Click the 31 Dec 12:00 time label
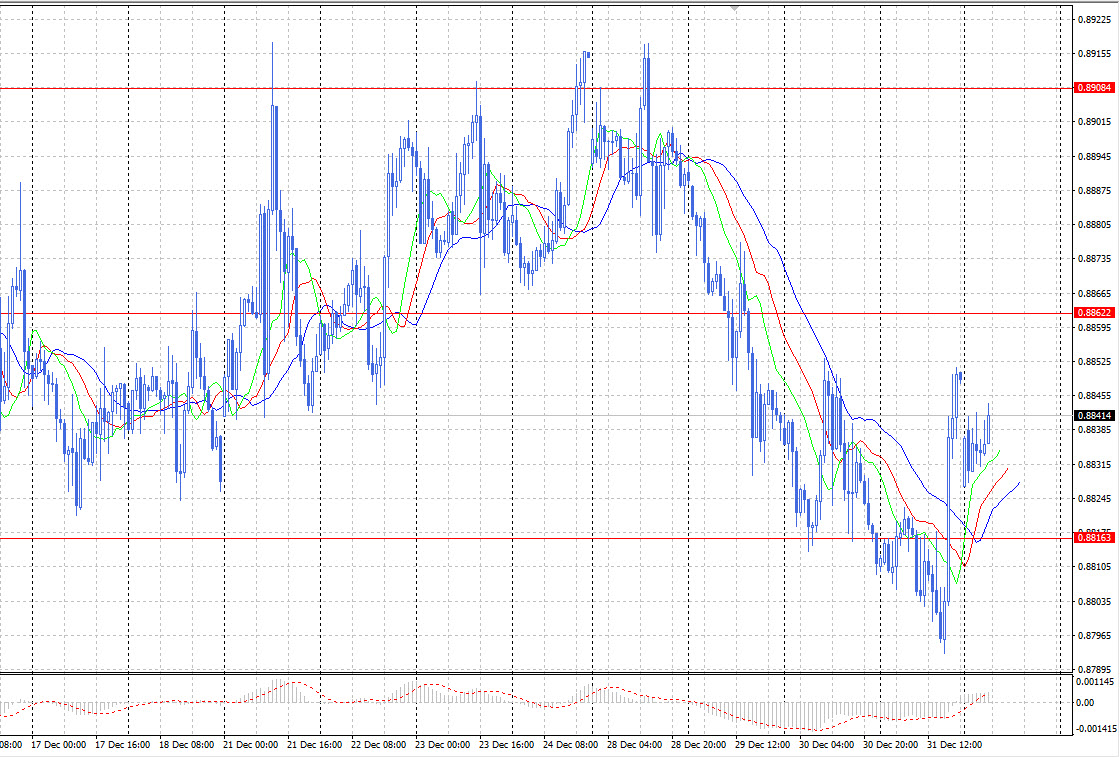Viewport: 1120px width, 757px height. point(954,745)
